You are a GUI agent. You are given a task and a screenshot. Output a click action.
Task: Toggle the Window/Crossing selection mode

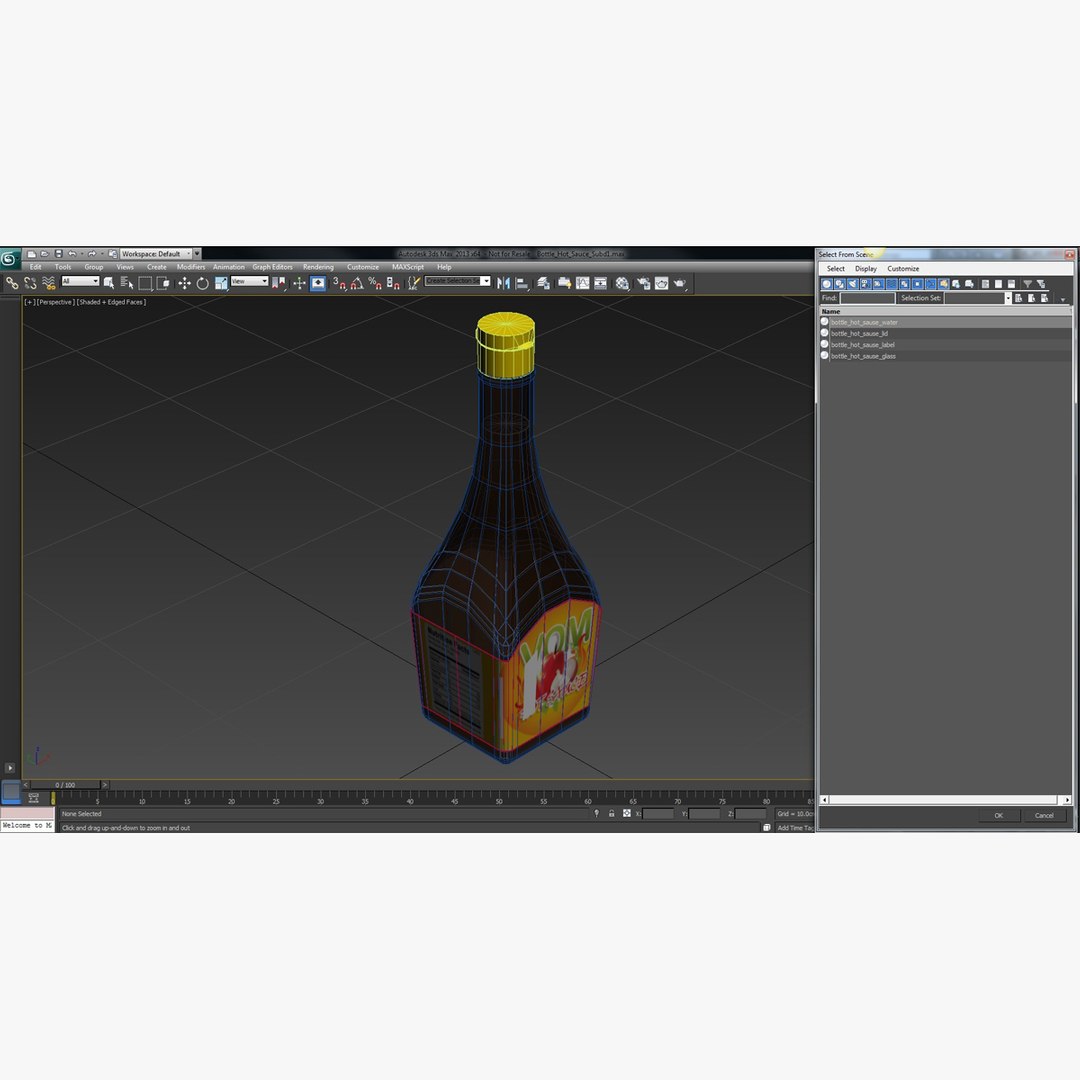163,283
